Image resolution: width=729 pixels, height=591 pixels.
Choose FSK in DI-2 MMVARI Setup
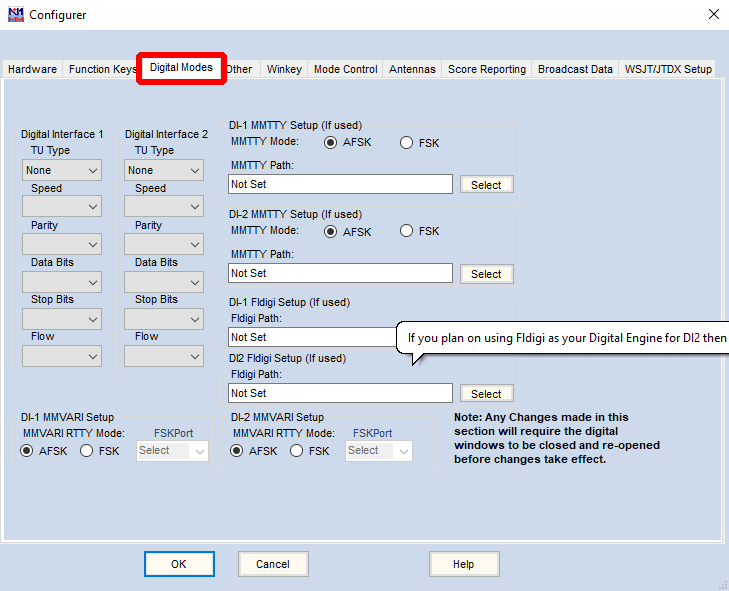tap(297, 451)
